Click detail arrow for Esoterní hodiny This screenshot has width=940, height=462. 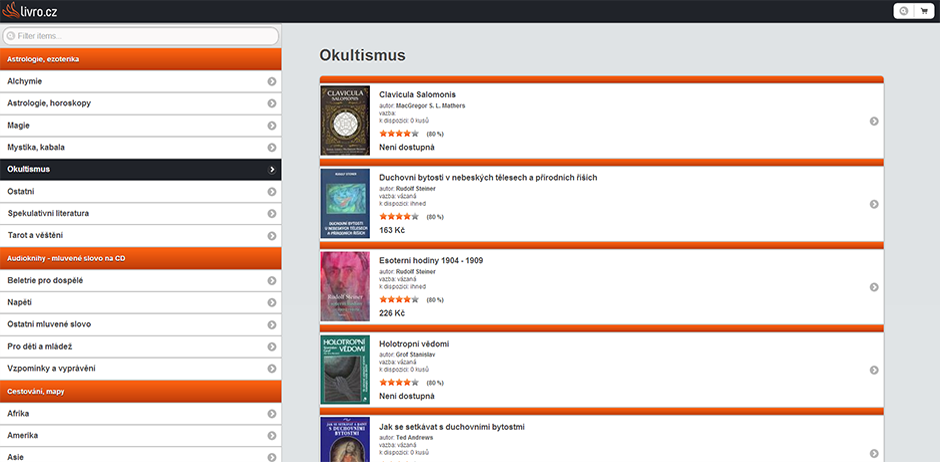[x=874, y=287]
